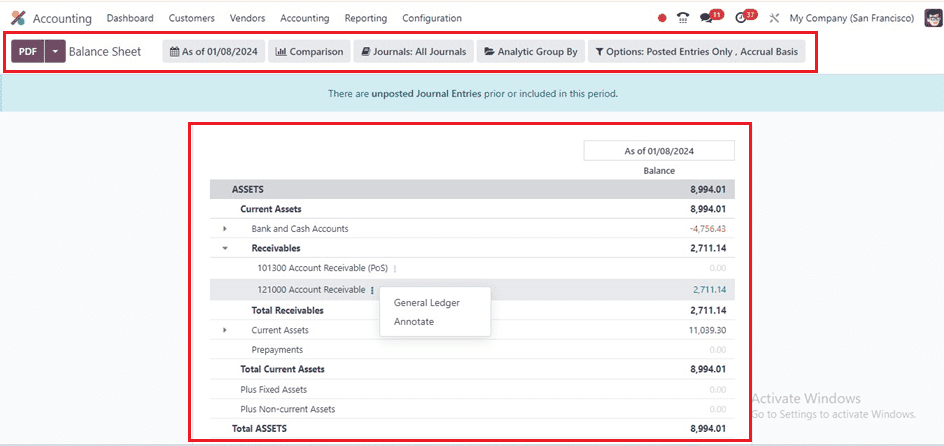Expand the Current Assets row
The width and height of the screenshot is (944, 446).
(x=225, y=330)
